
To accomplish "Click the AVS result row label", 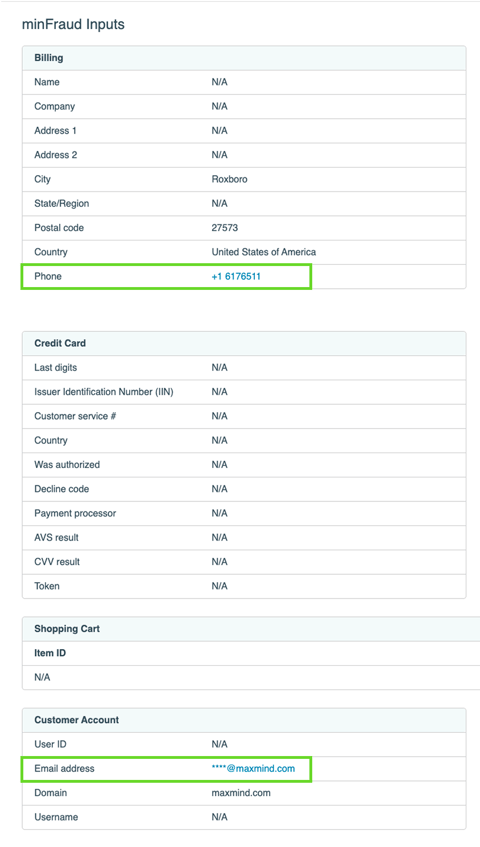I will (57, 537).
